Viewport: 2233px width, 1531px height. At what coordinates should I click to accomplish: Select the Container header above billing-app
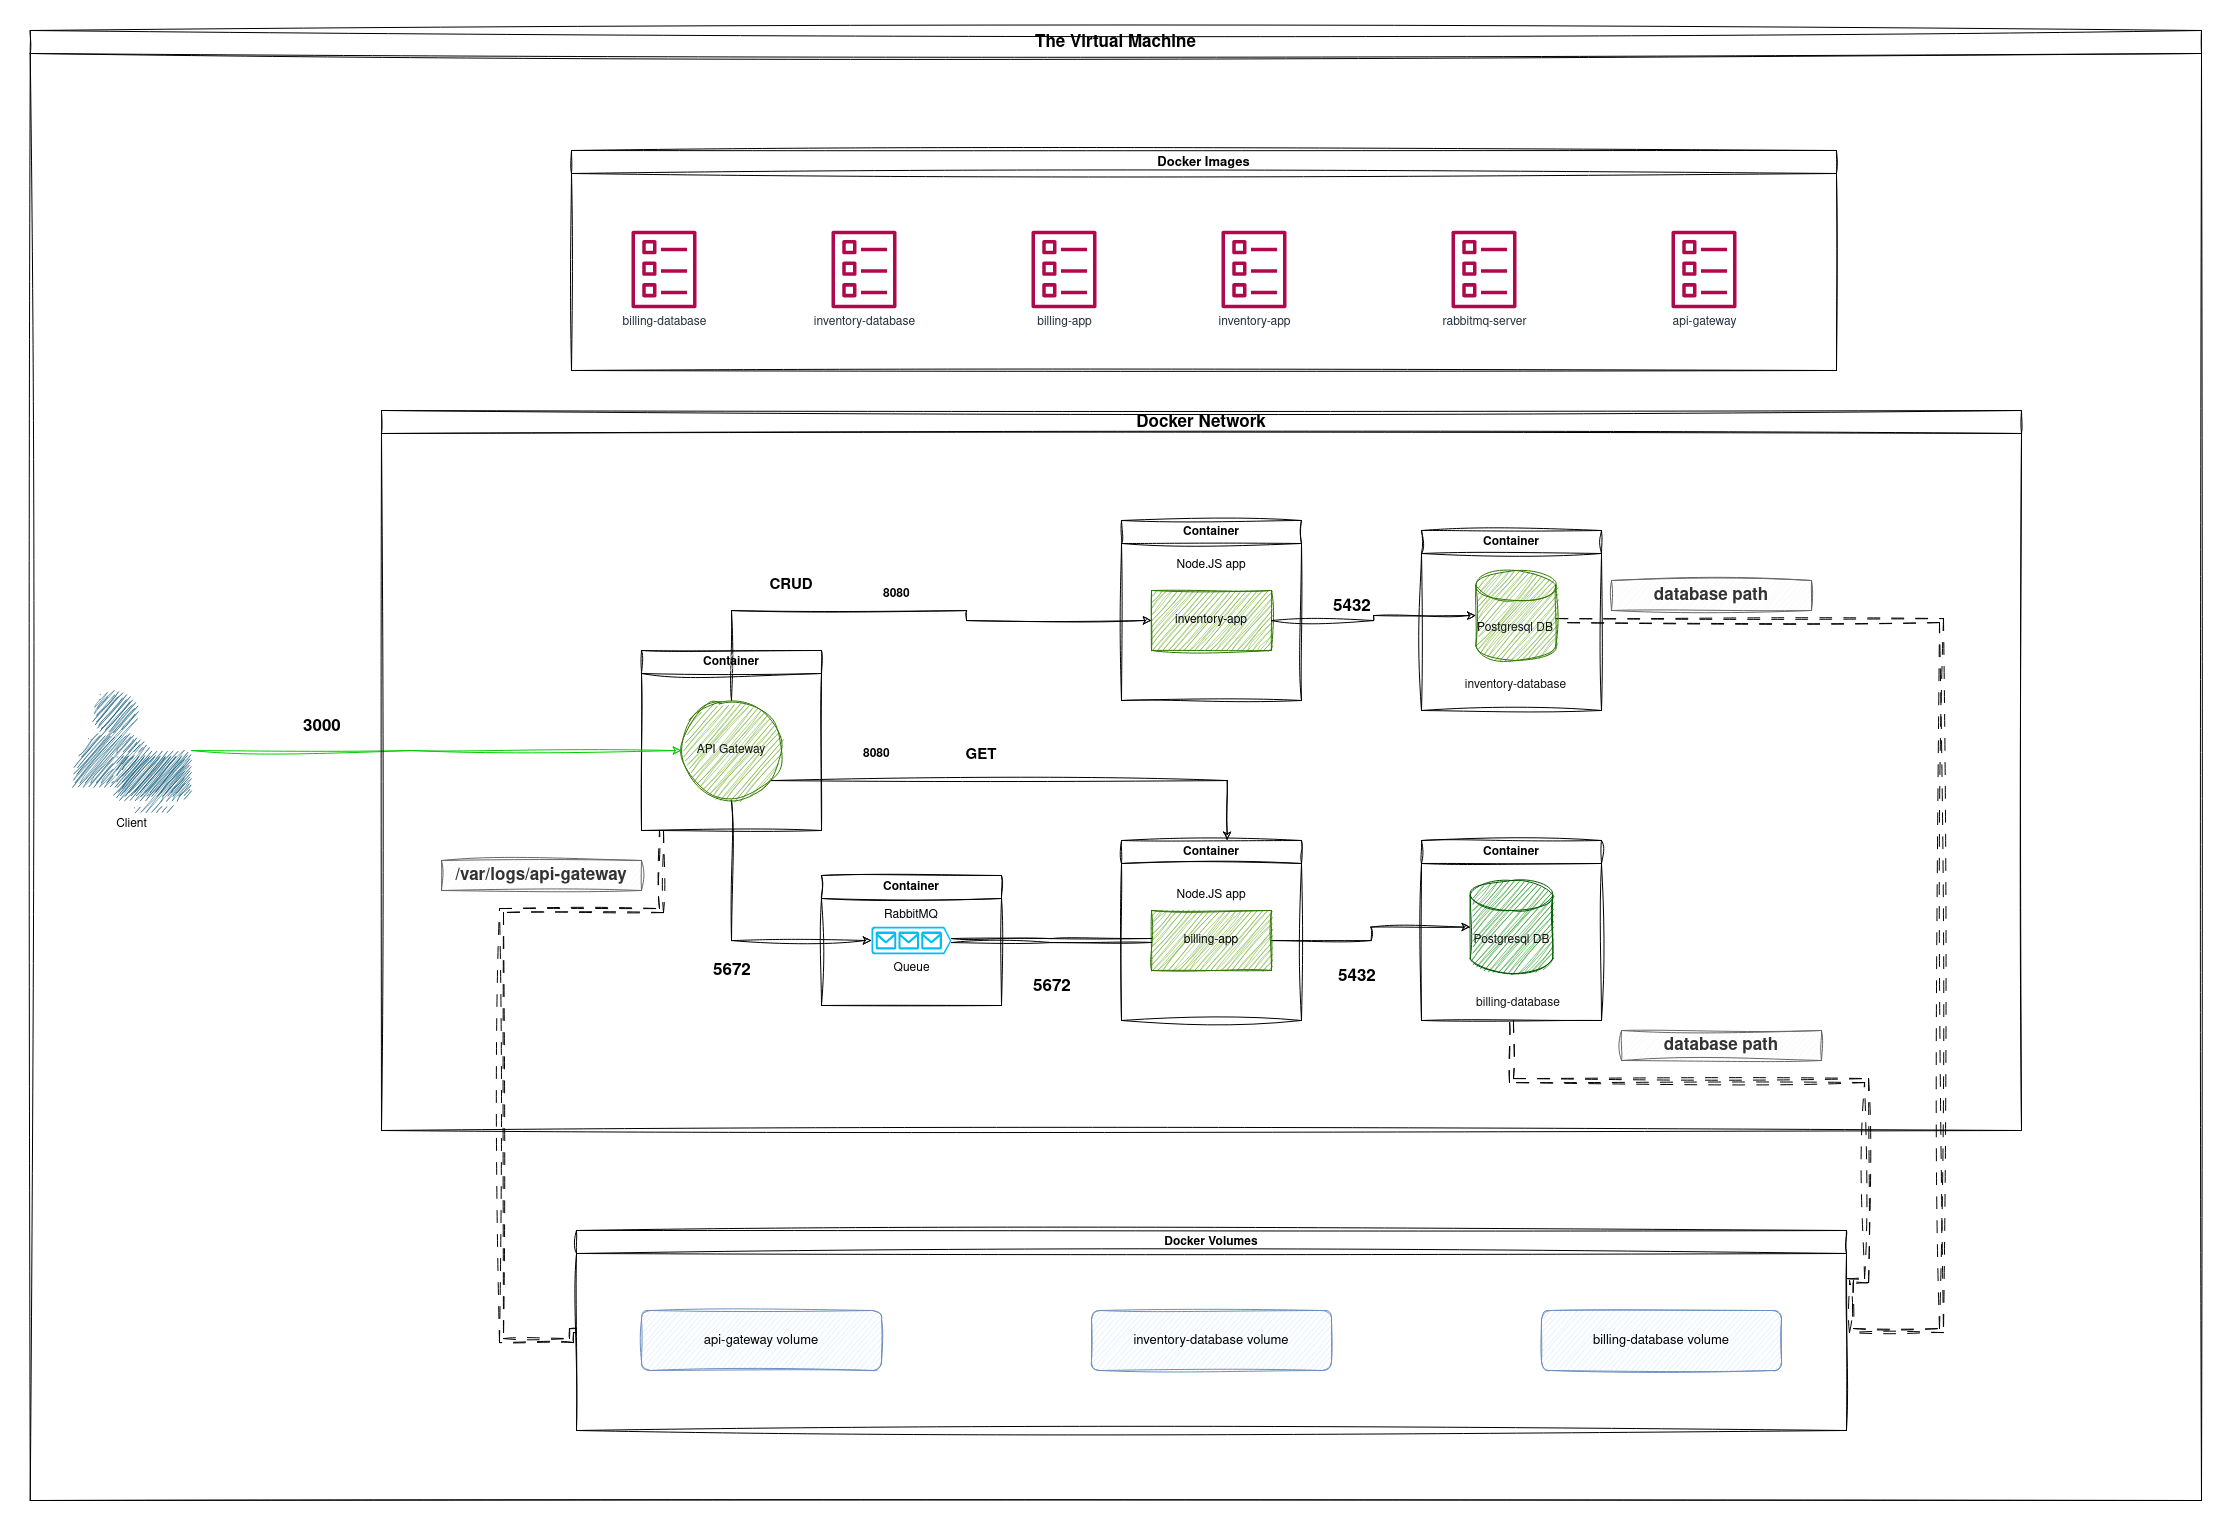point(1211,851)
